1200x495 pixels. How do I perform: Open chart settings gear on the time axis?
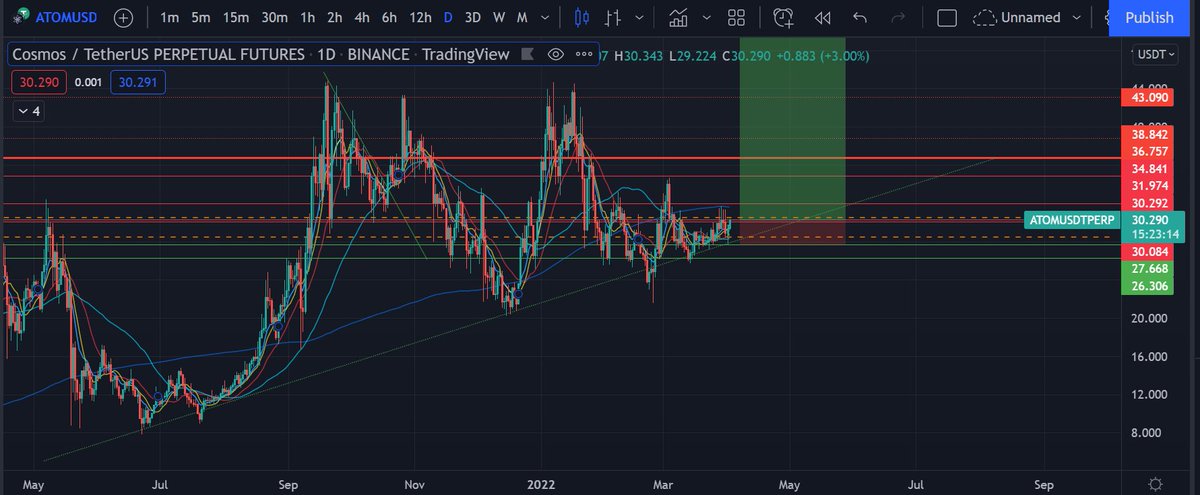coord(1155,483)
